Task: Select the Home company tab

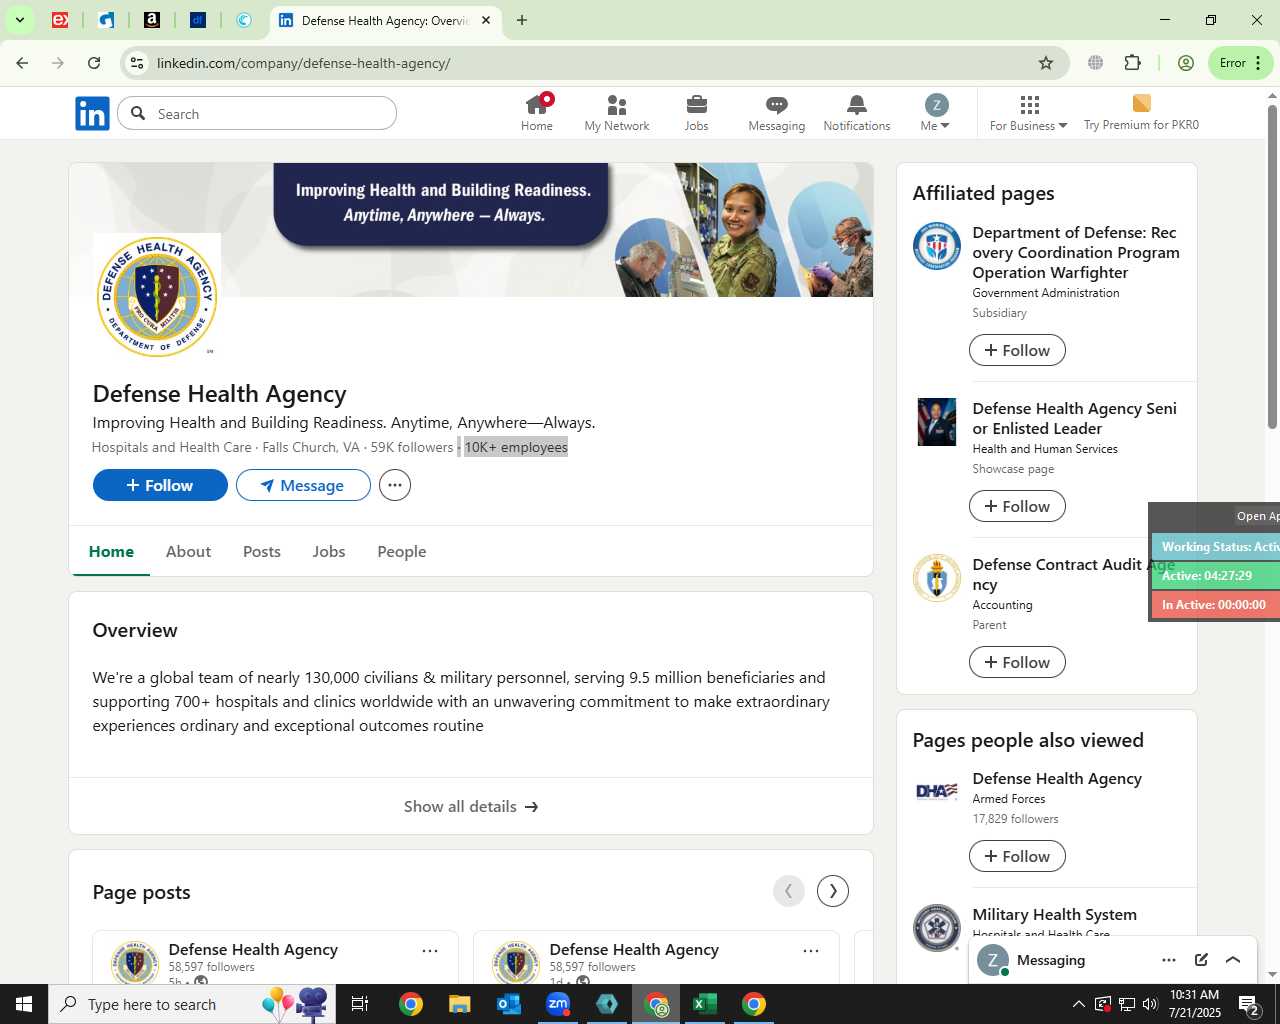Action: (111, 551)
